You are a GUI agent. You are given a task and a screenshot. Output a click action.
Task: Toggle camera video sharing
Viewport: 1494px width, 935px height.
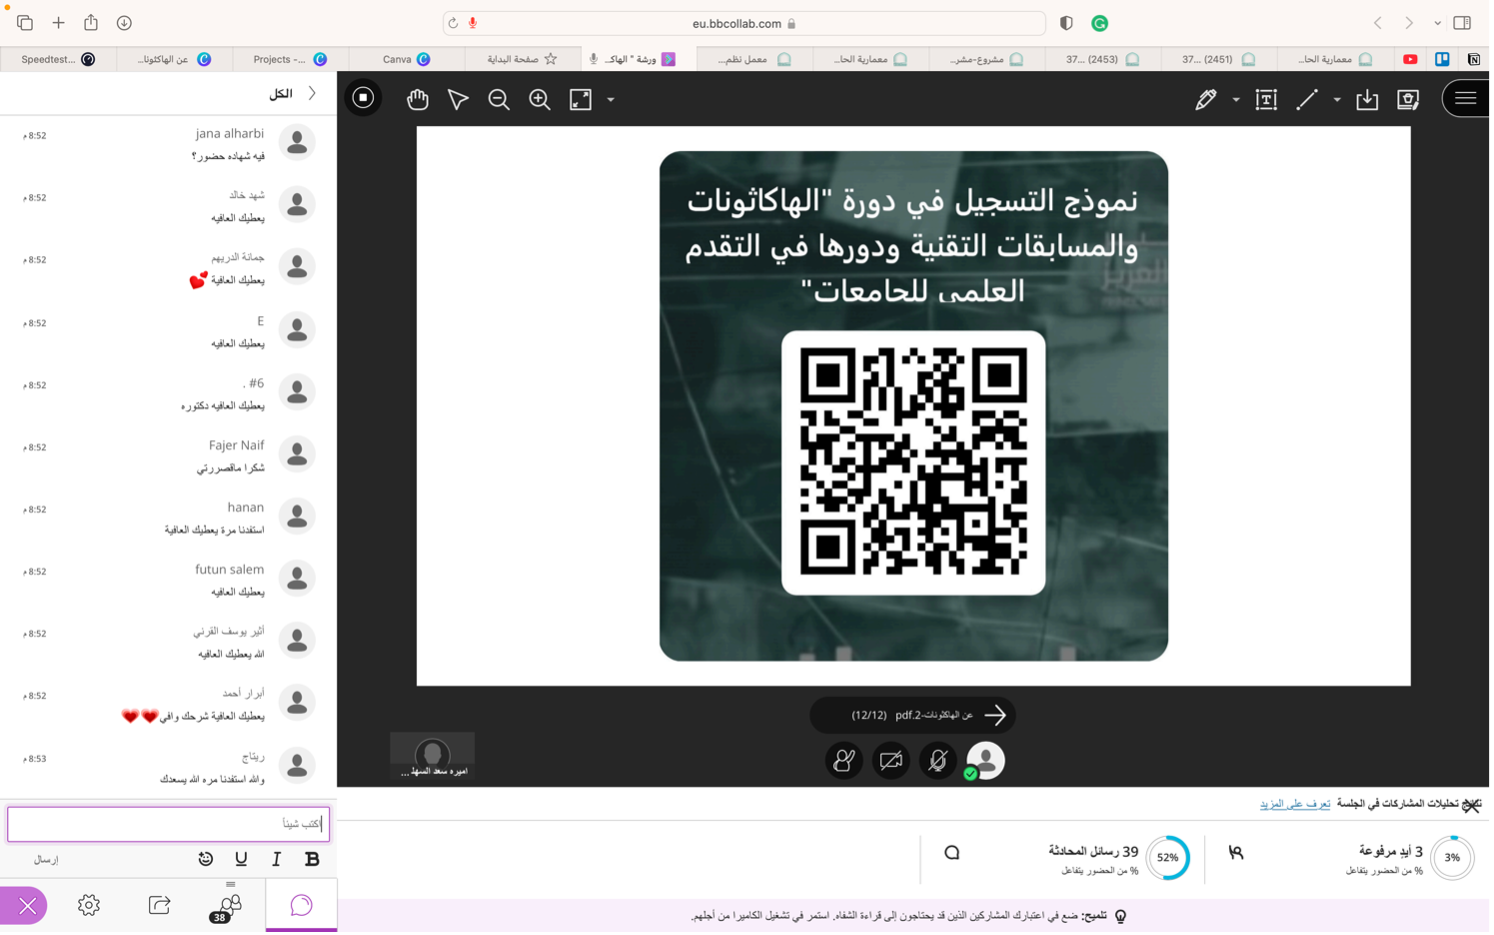pyautogui.click(x=891, y=761)
